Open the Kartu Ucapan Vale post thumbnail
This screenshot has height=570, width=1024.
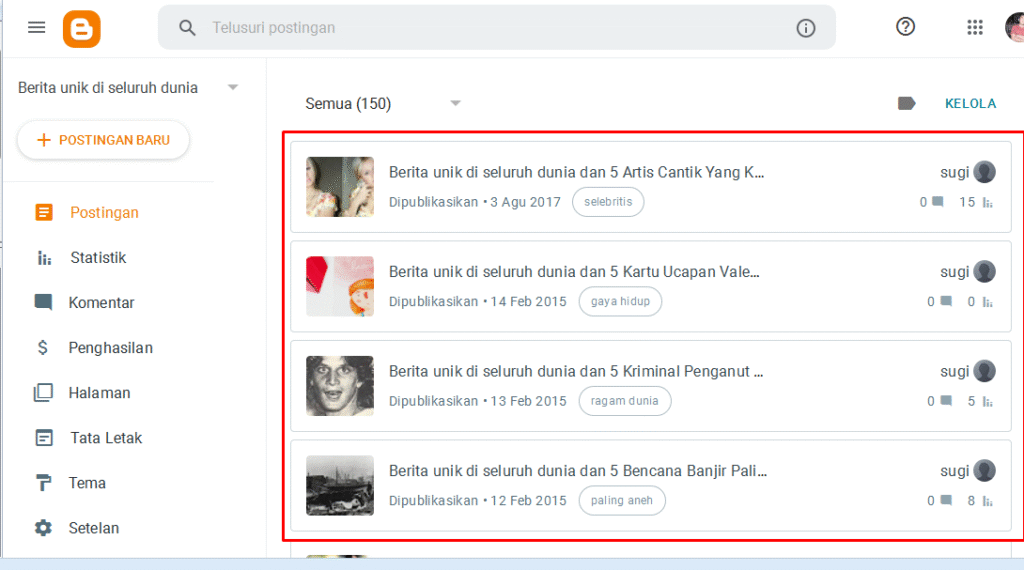pyautogui.click(x=340, y=286)
